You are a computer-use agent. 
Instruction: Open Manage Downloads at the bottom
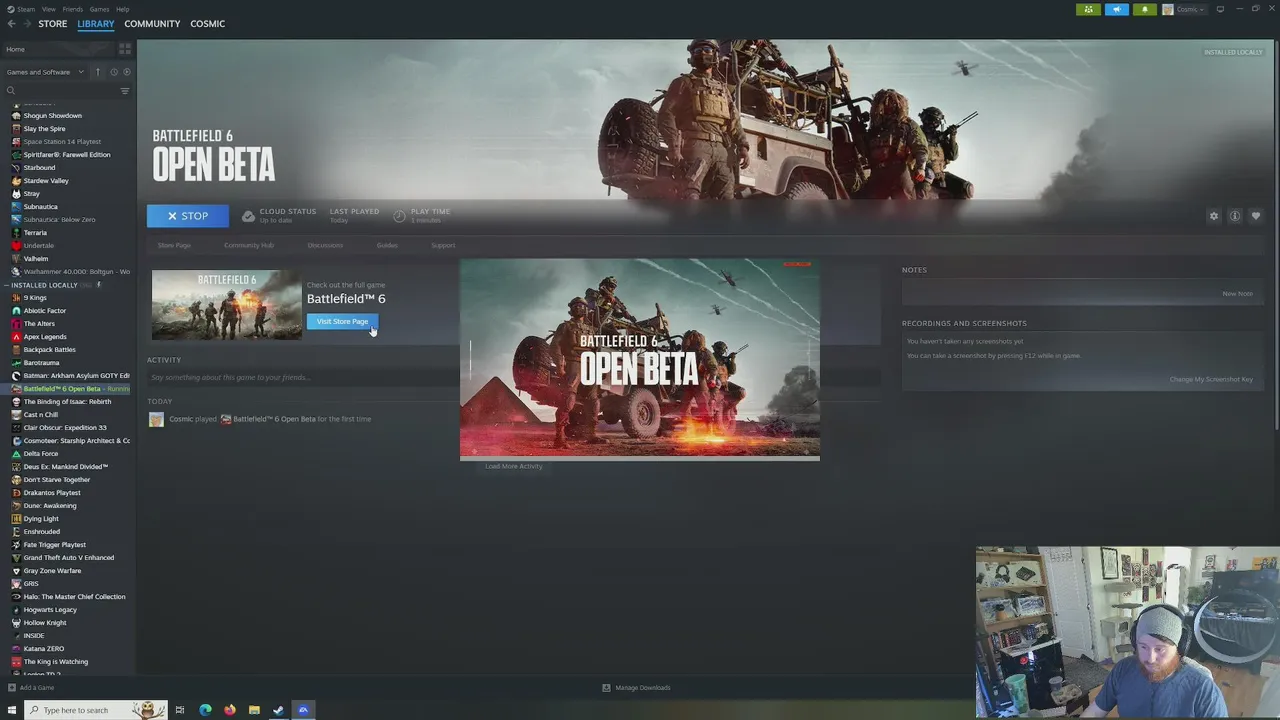[636, 688]
